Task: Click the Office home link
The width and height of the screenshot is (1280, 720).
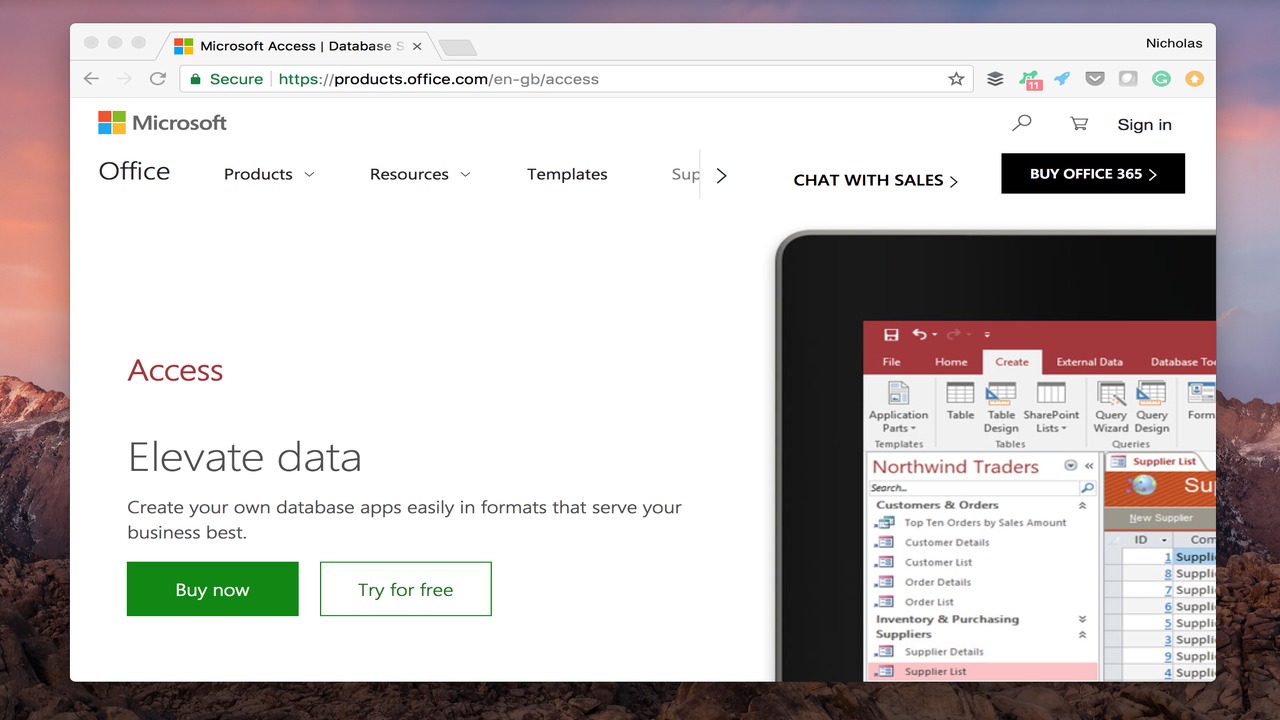Action: coord(134,171)
